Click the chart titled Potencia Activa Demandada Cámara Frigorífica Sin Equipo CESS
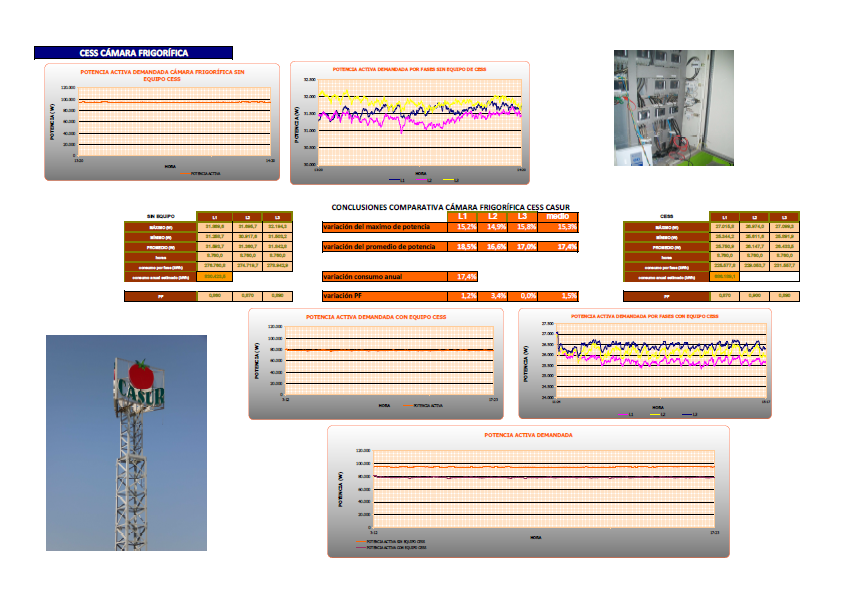 [x=161, y=121]
